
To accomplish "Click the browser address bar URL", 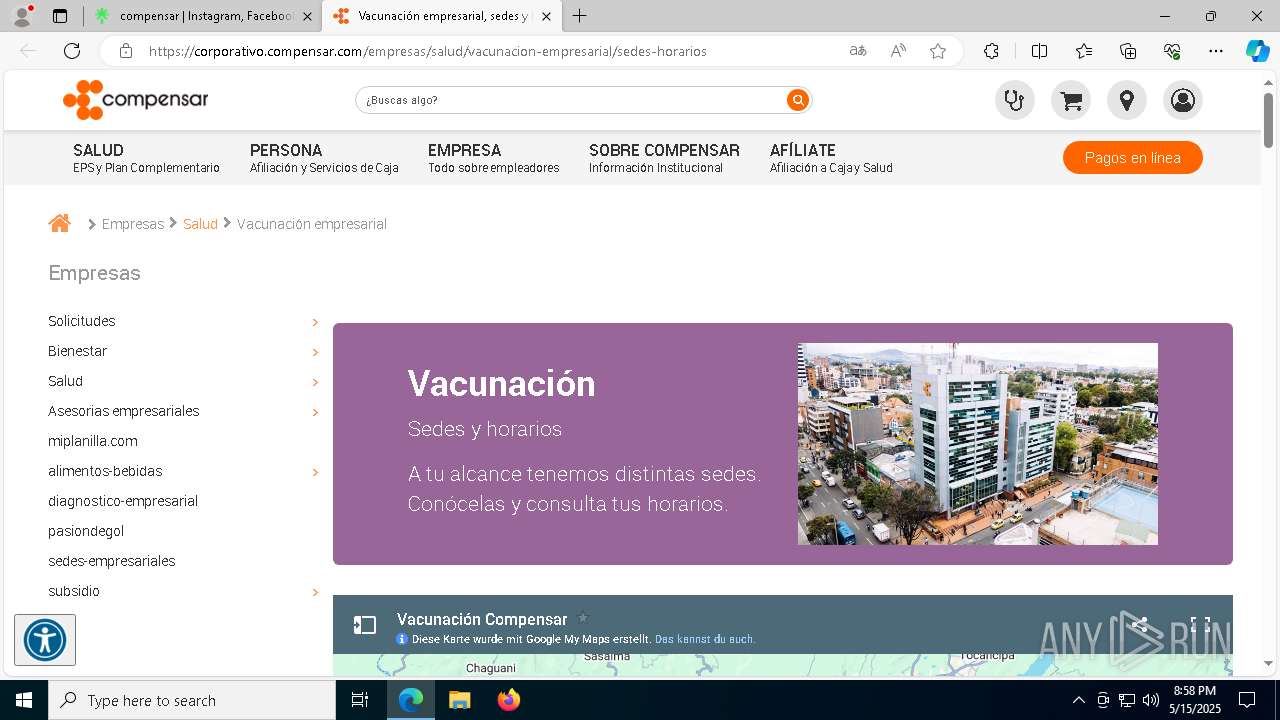I will click(428, 51).
